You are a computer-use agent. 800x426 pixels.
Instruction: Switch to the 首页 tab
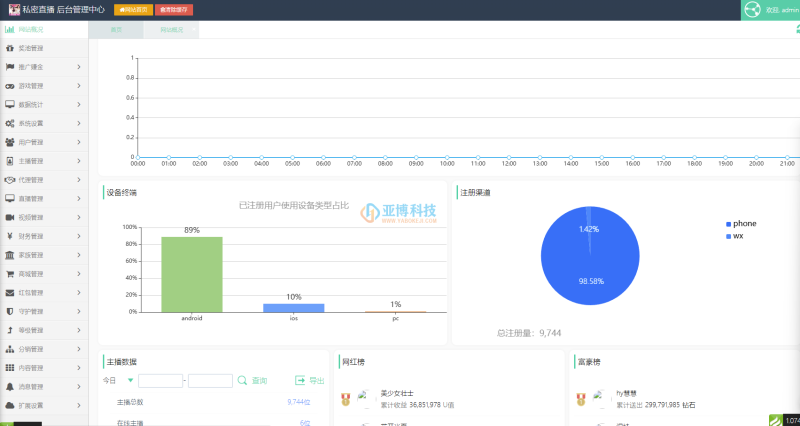click(x=116, y=30)
